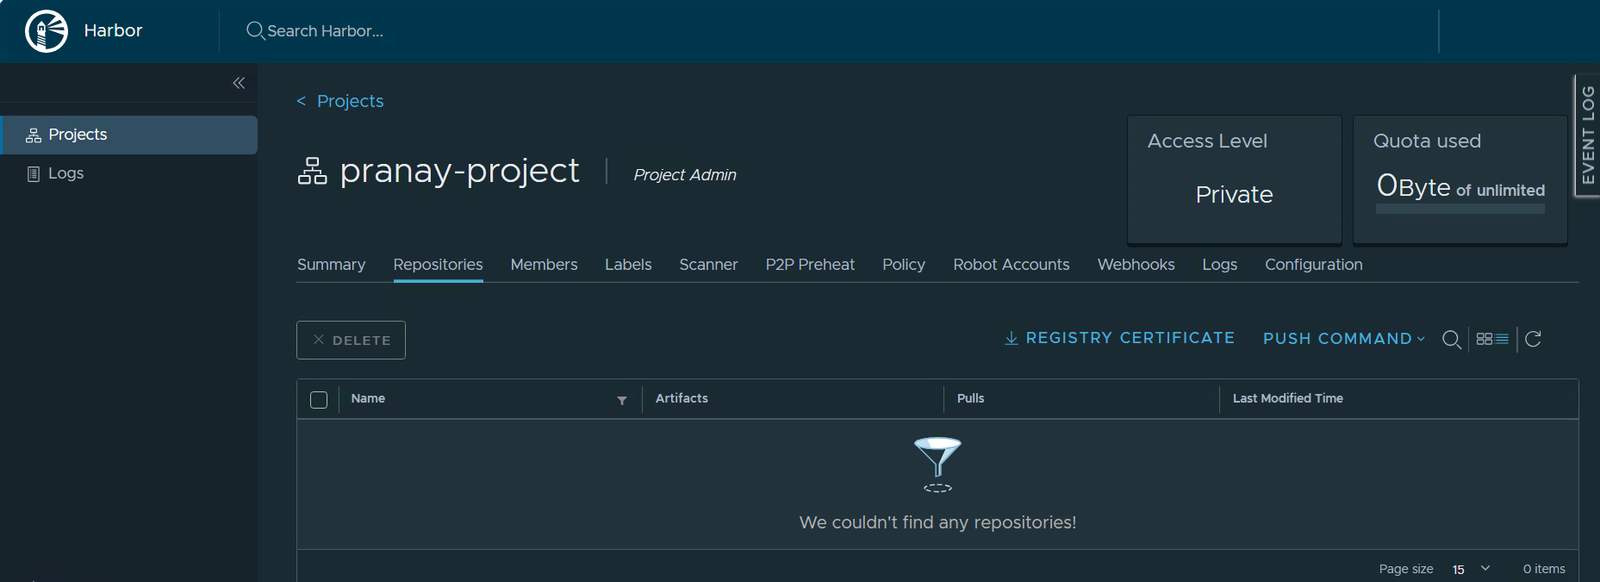Go back via the Projects breadcrumb link
The height and width of the screenshot is (582, 1600).
(x=350, y=101)
